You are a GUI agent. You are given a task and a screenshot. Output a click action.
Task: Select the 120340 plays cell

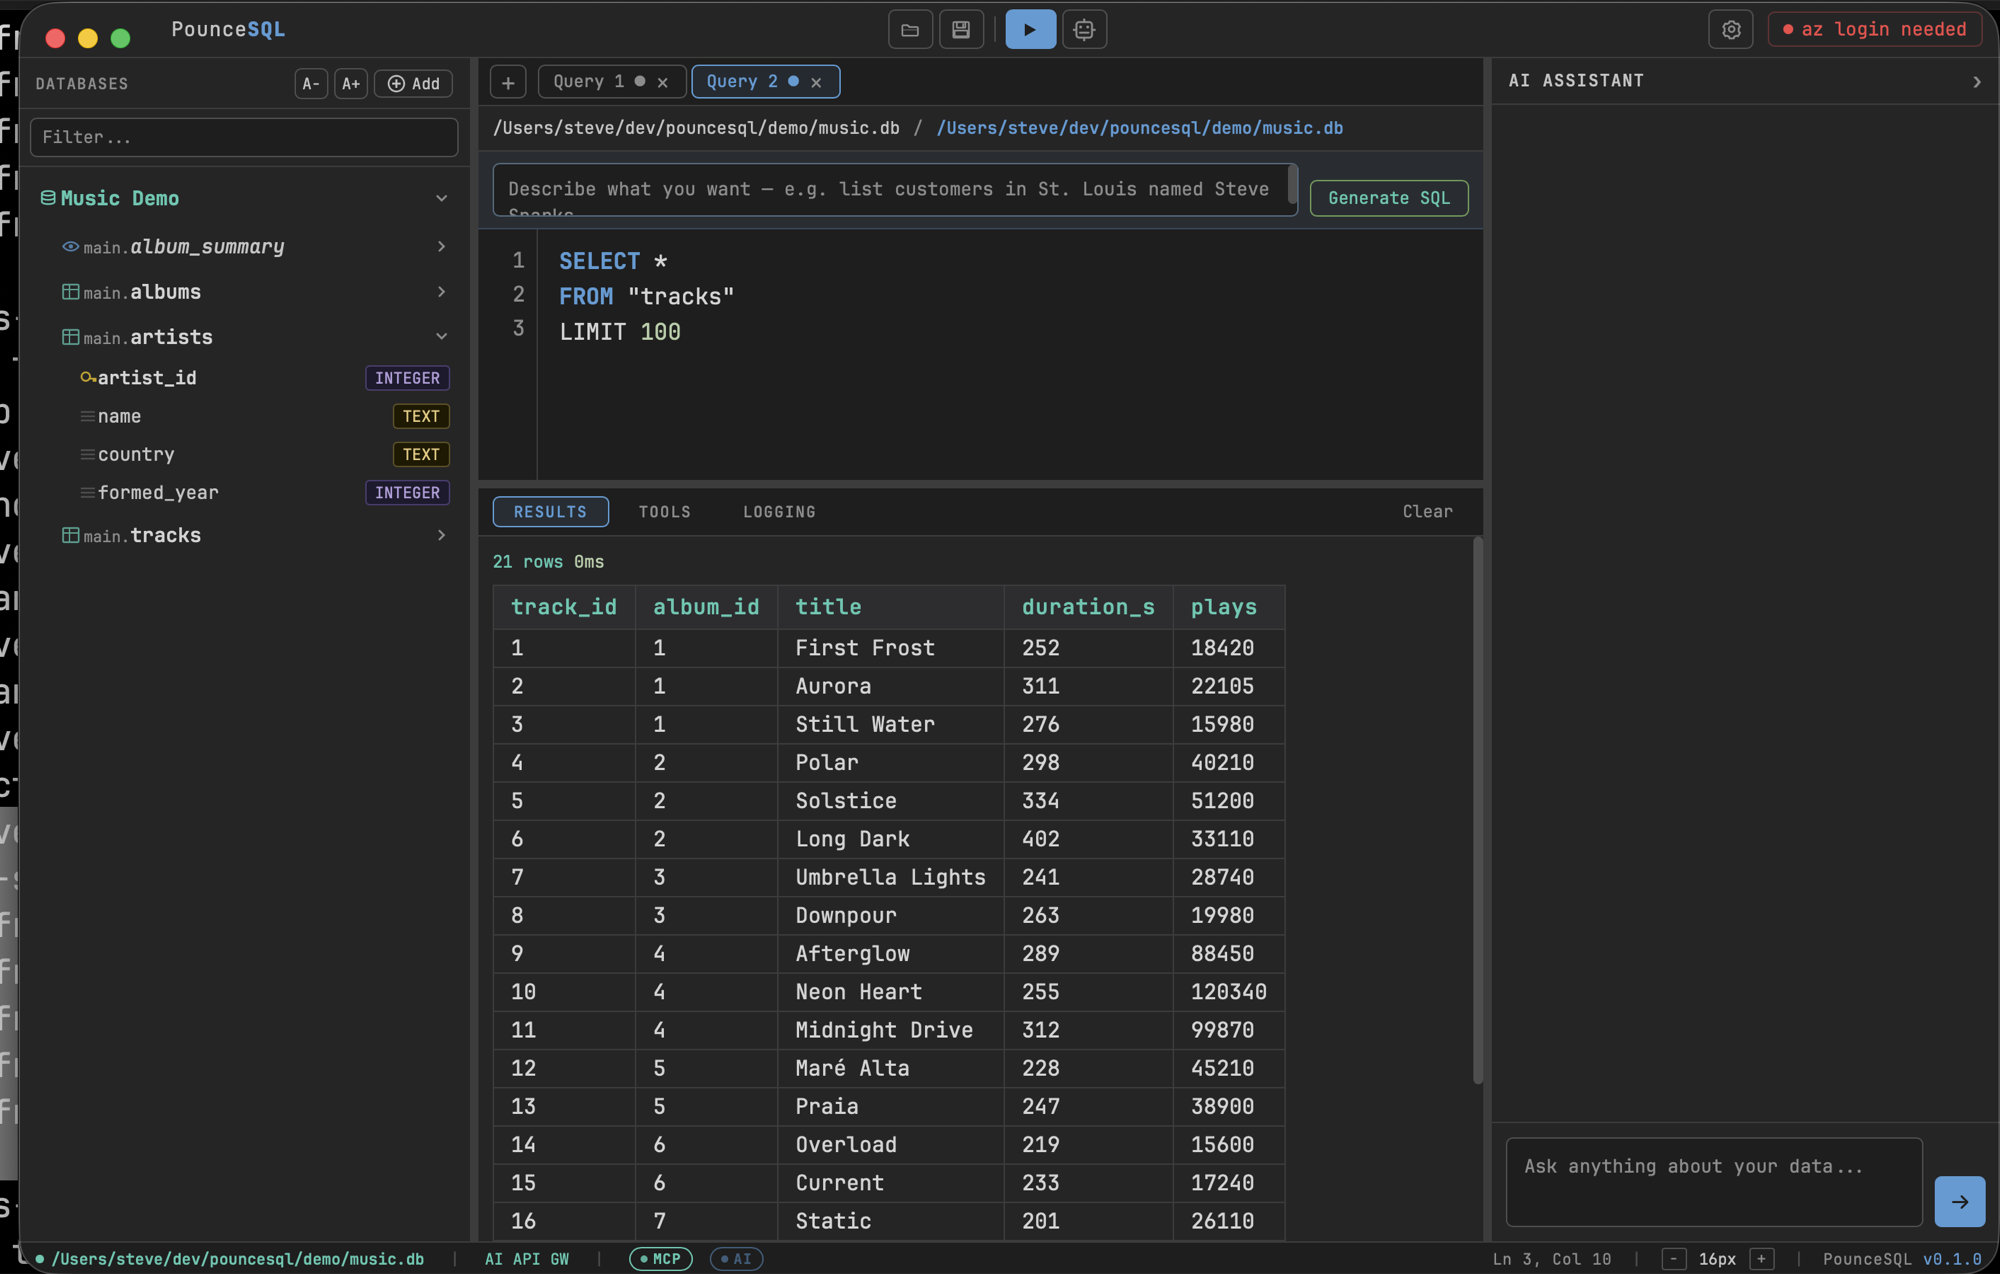point(1229,992)
